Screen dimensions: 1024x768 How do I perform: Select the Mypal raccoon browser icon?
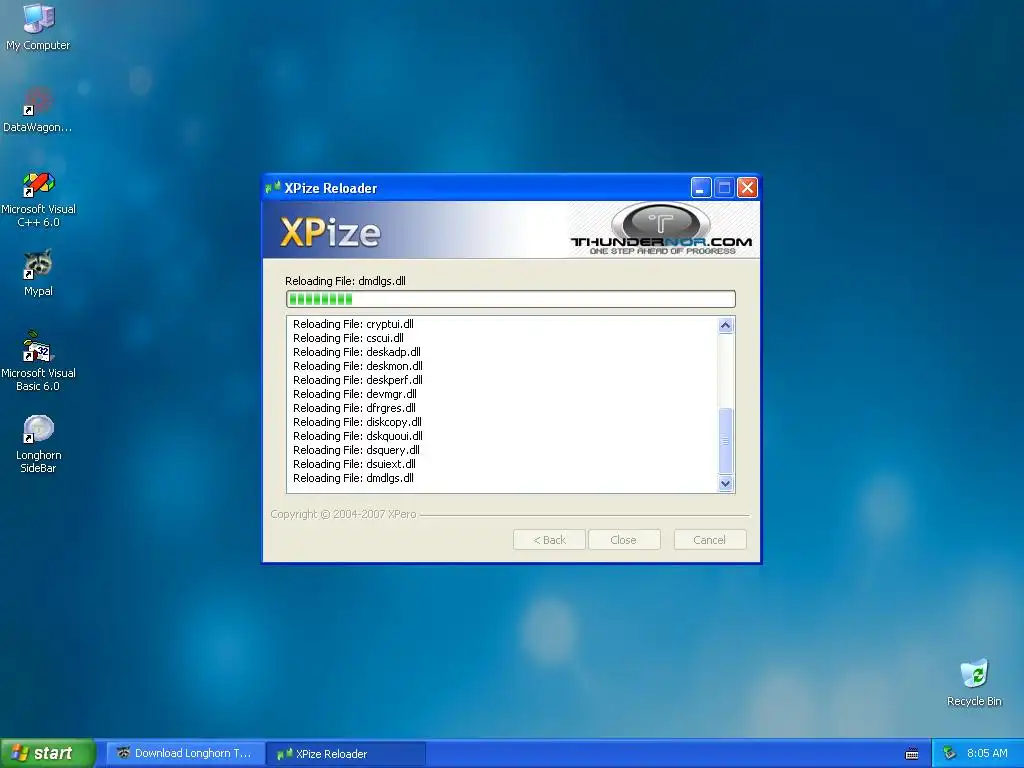coord(38,273)
